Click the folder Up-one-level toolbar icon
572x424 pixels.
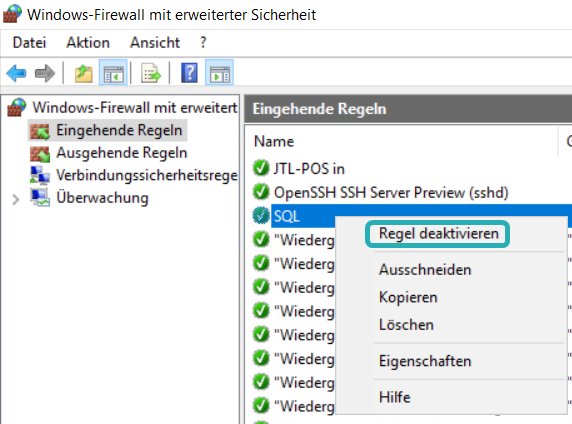pos(84,73)
